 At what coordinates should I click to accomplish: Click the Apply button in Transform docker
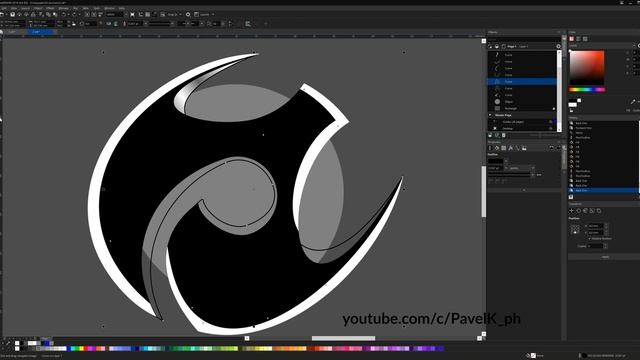(605, 257)
